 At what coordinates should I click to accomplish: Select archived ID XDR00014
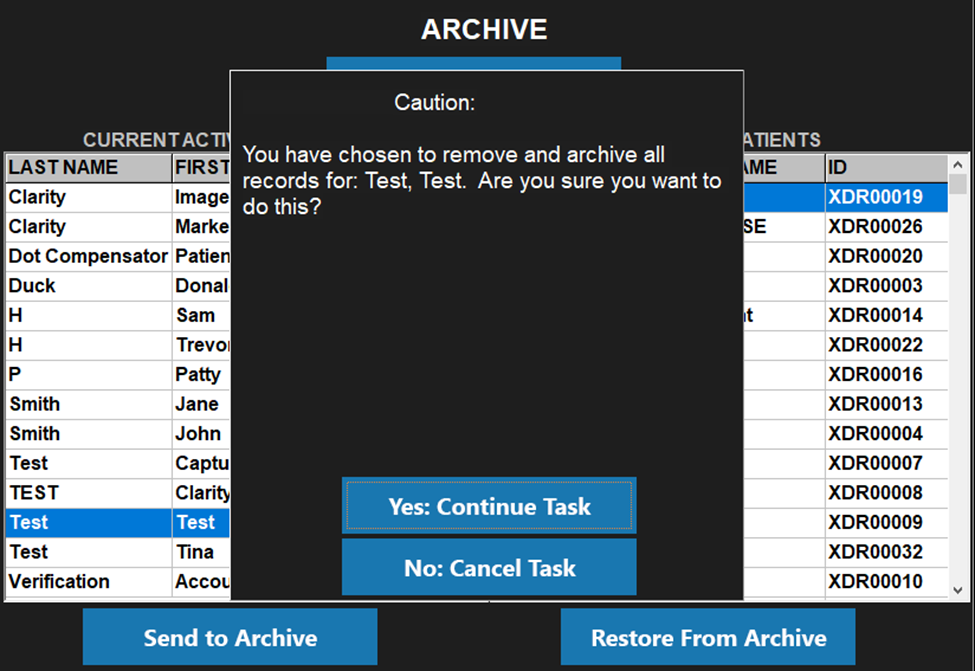tap(887, 315)
